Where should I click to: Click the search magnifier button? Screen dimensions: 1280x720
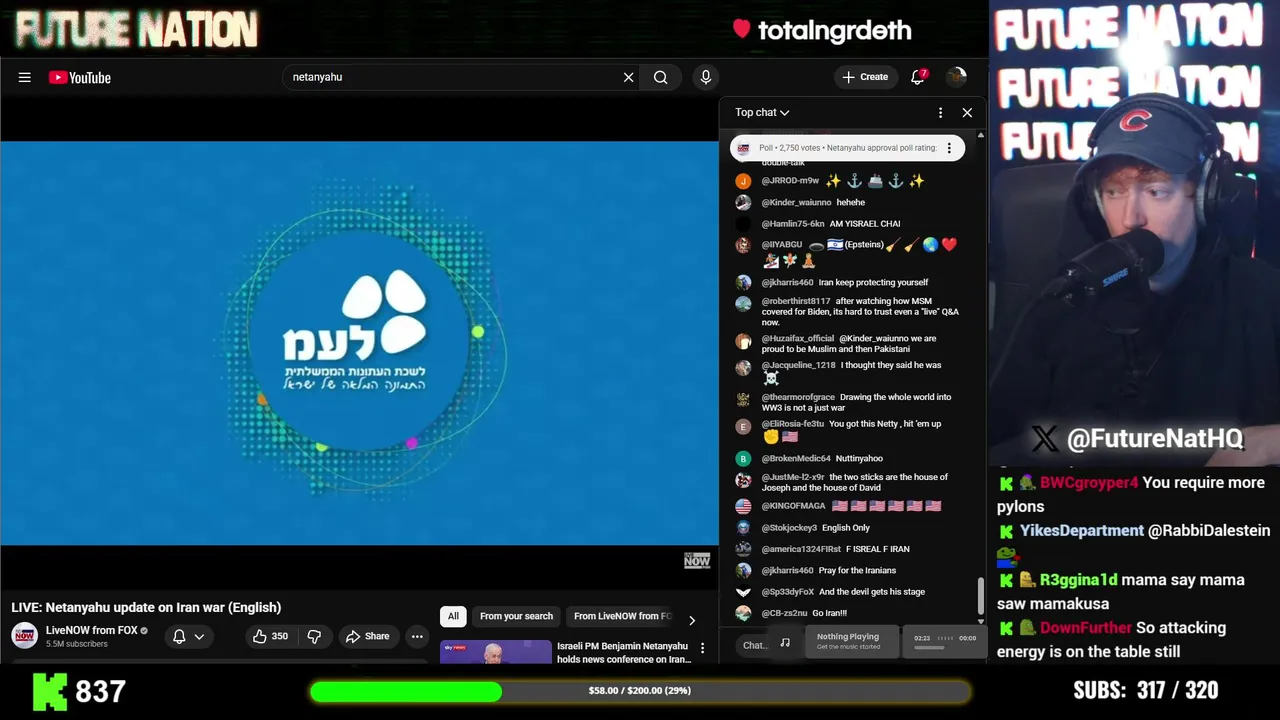coord(660,77)
